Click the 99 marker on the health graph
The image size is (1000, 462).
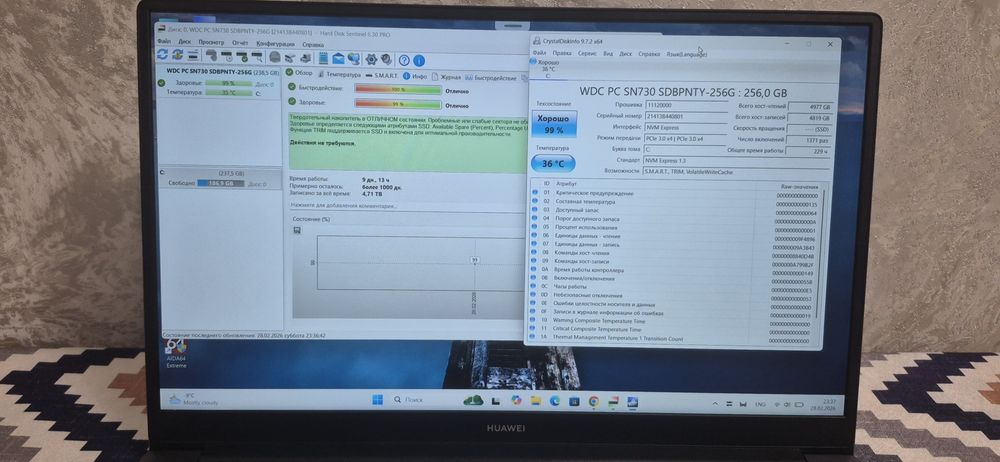(x=474, y=260)
